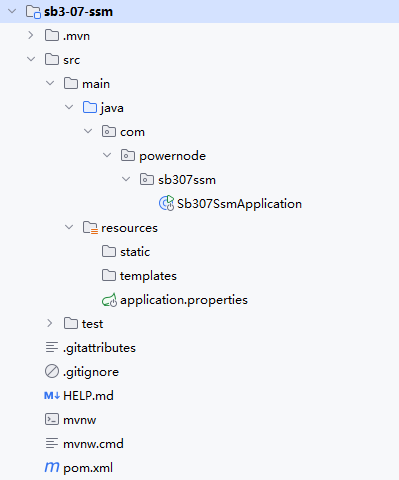
Task: Click the Markdown icon beside HELP.md
Action: 52,396
